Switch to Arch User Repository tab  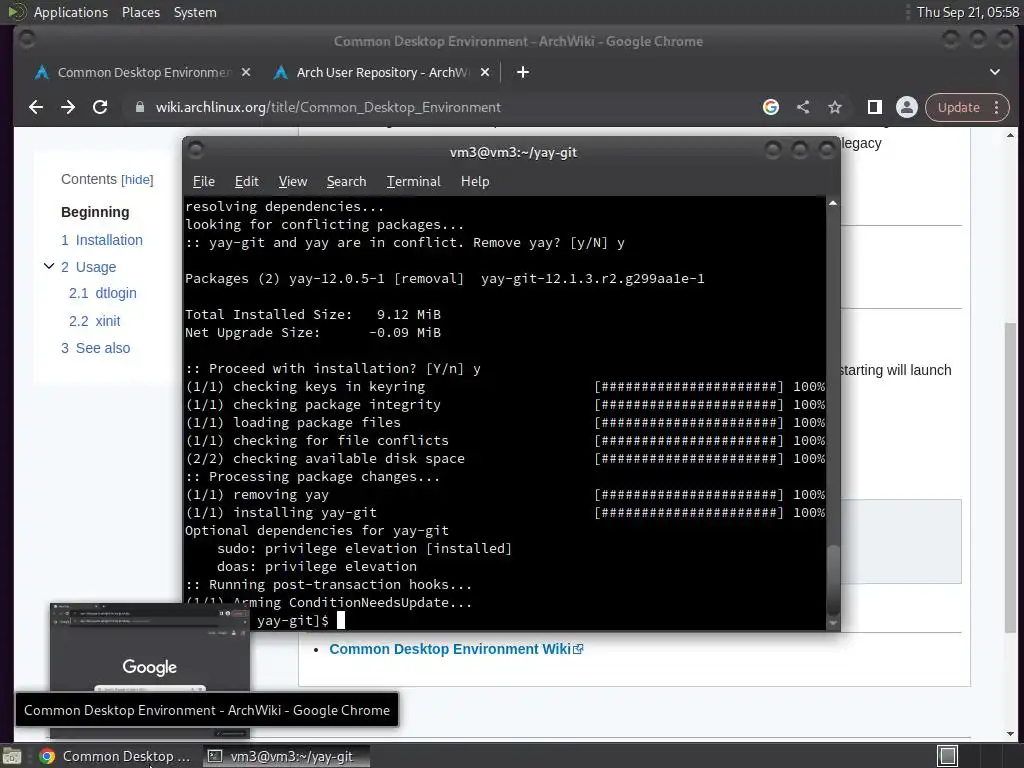coord(382,72)
